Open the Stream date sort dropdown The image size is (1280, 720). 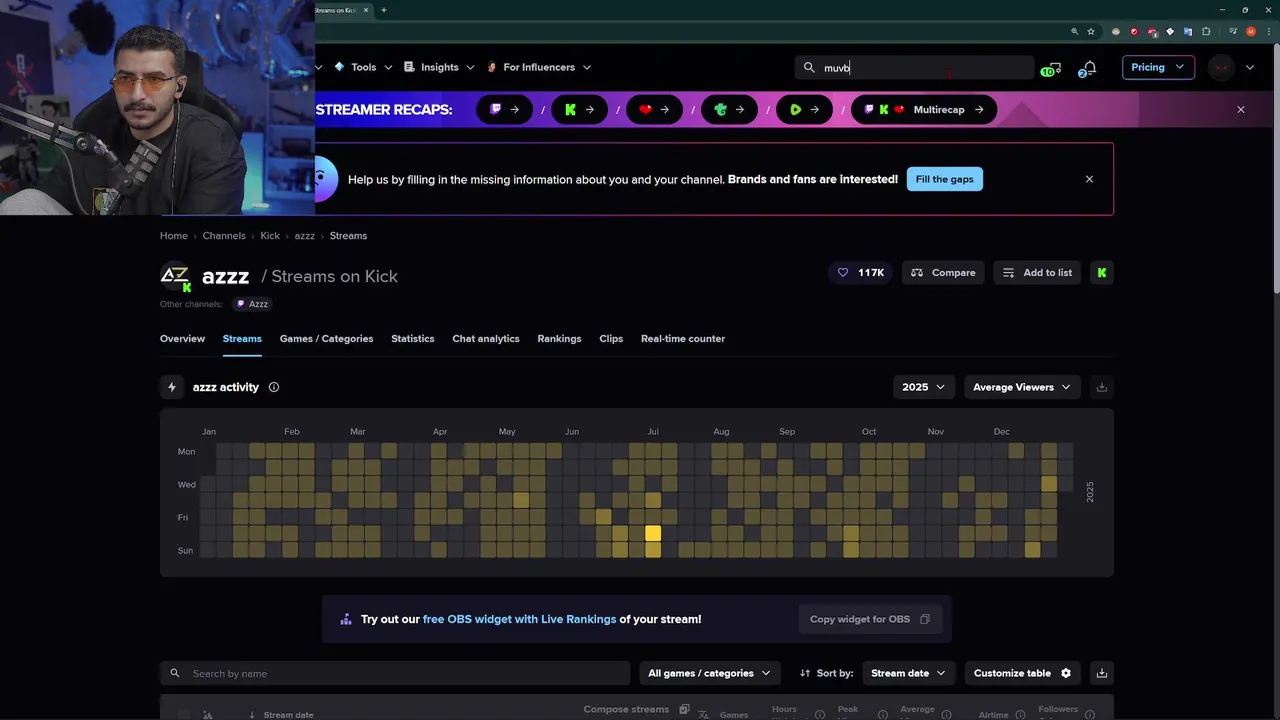[909, 673]
